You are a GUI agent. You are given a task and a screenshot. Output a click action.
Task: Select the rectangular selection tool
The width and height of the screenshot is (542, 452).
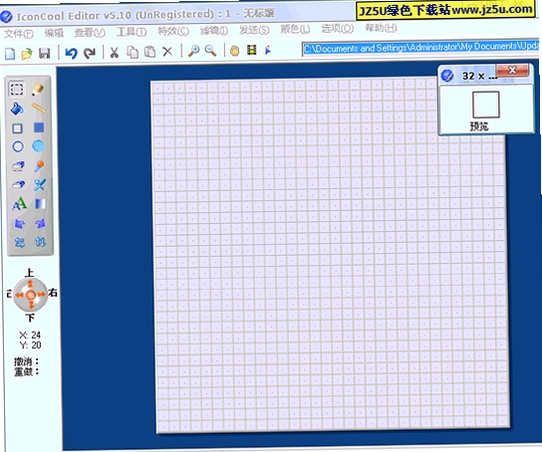point(17,89)
